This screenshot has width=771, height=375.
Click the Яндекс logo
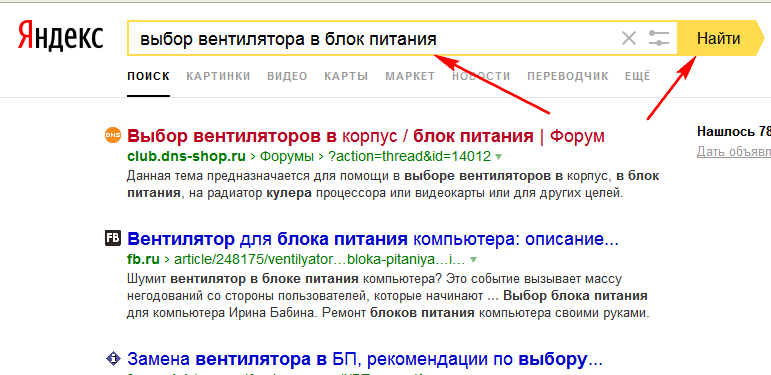(60, 36)
